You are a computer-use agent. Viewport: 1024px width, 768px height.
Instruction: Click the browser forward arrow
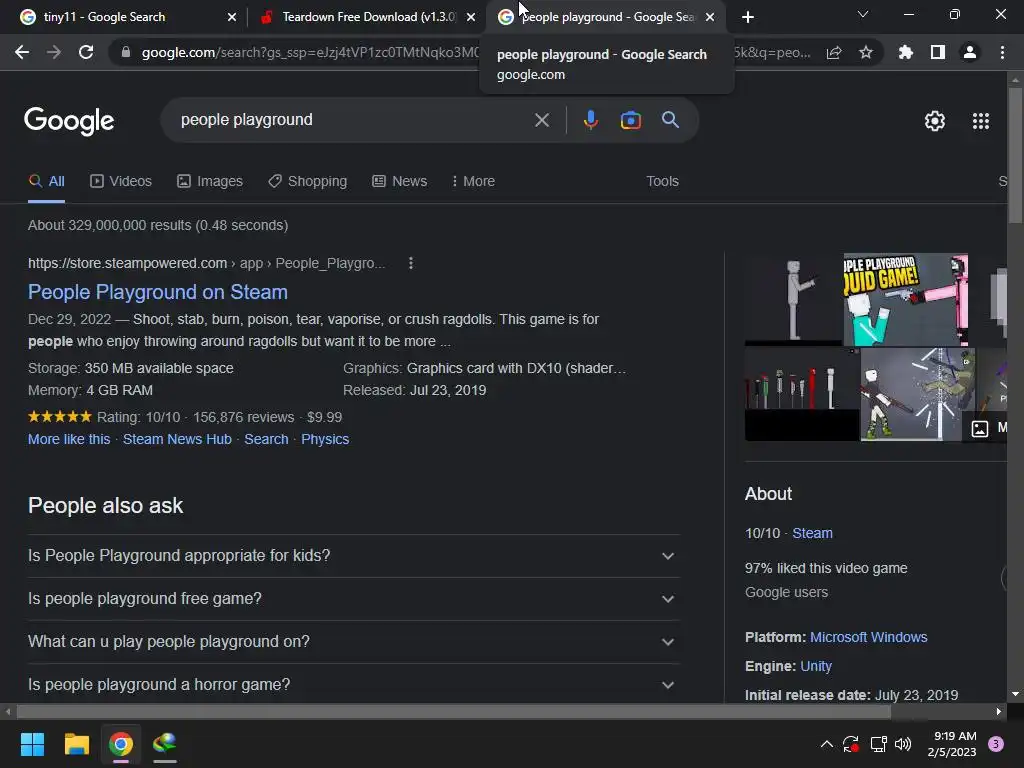tap(54, 52)
